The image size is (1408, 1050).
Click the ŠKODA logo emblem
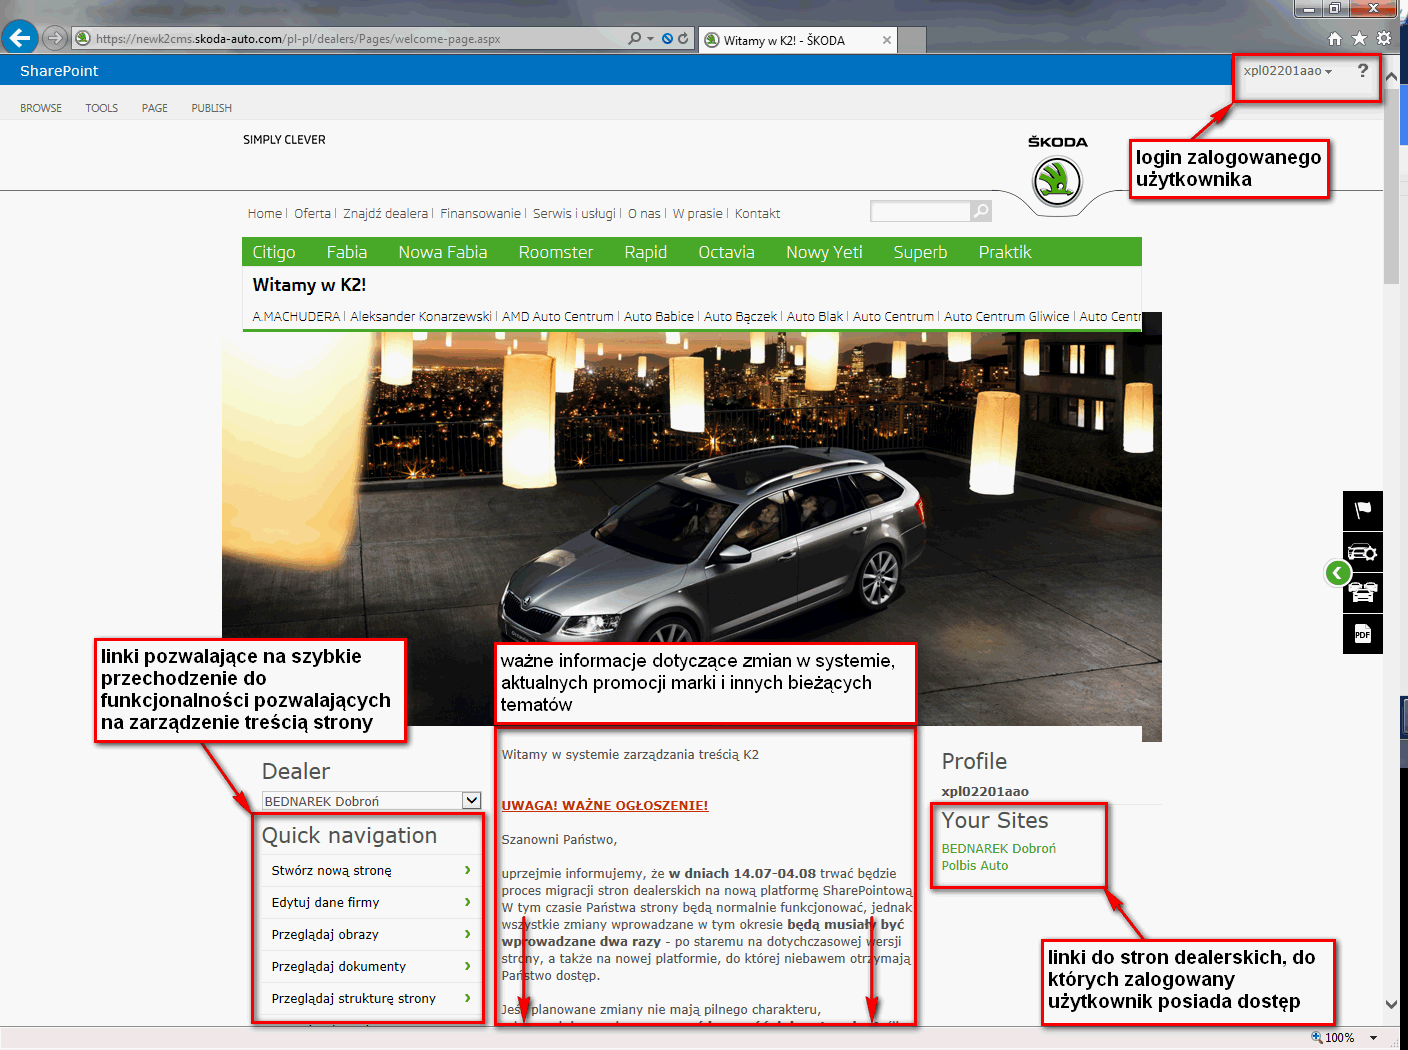click(x=1057, y=181)
